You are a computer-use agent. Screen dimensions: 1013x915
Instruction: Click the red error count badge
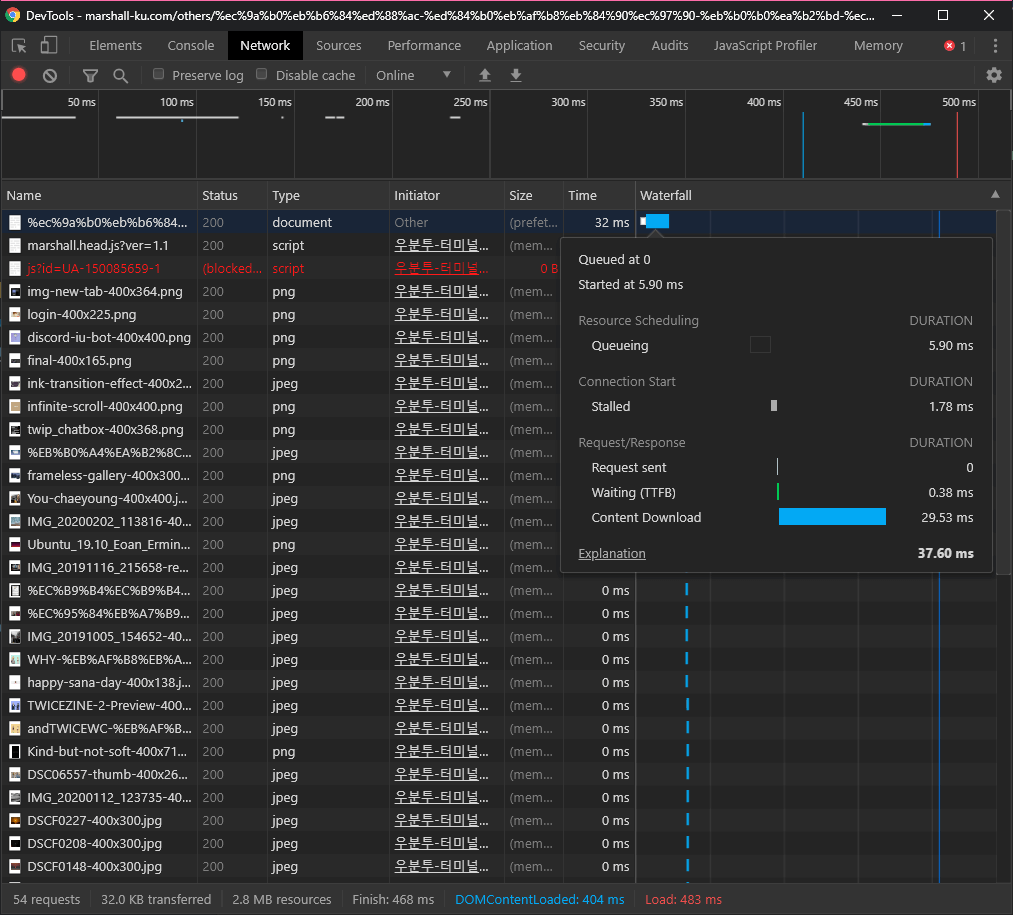pyautogui.click(x=955, y=46)
